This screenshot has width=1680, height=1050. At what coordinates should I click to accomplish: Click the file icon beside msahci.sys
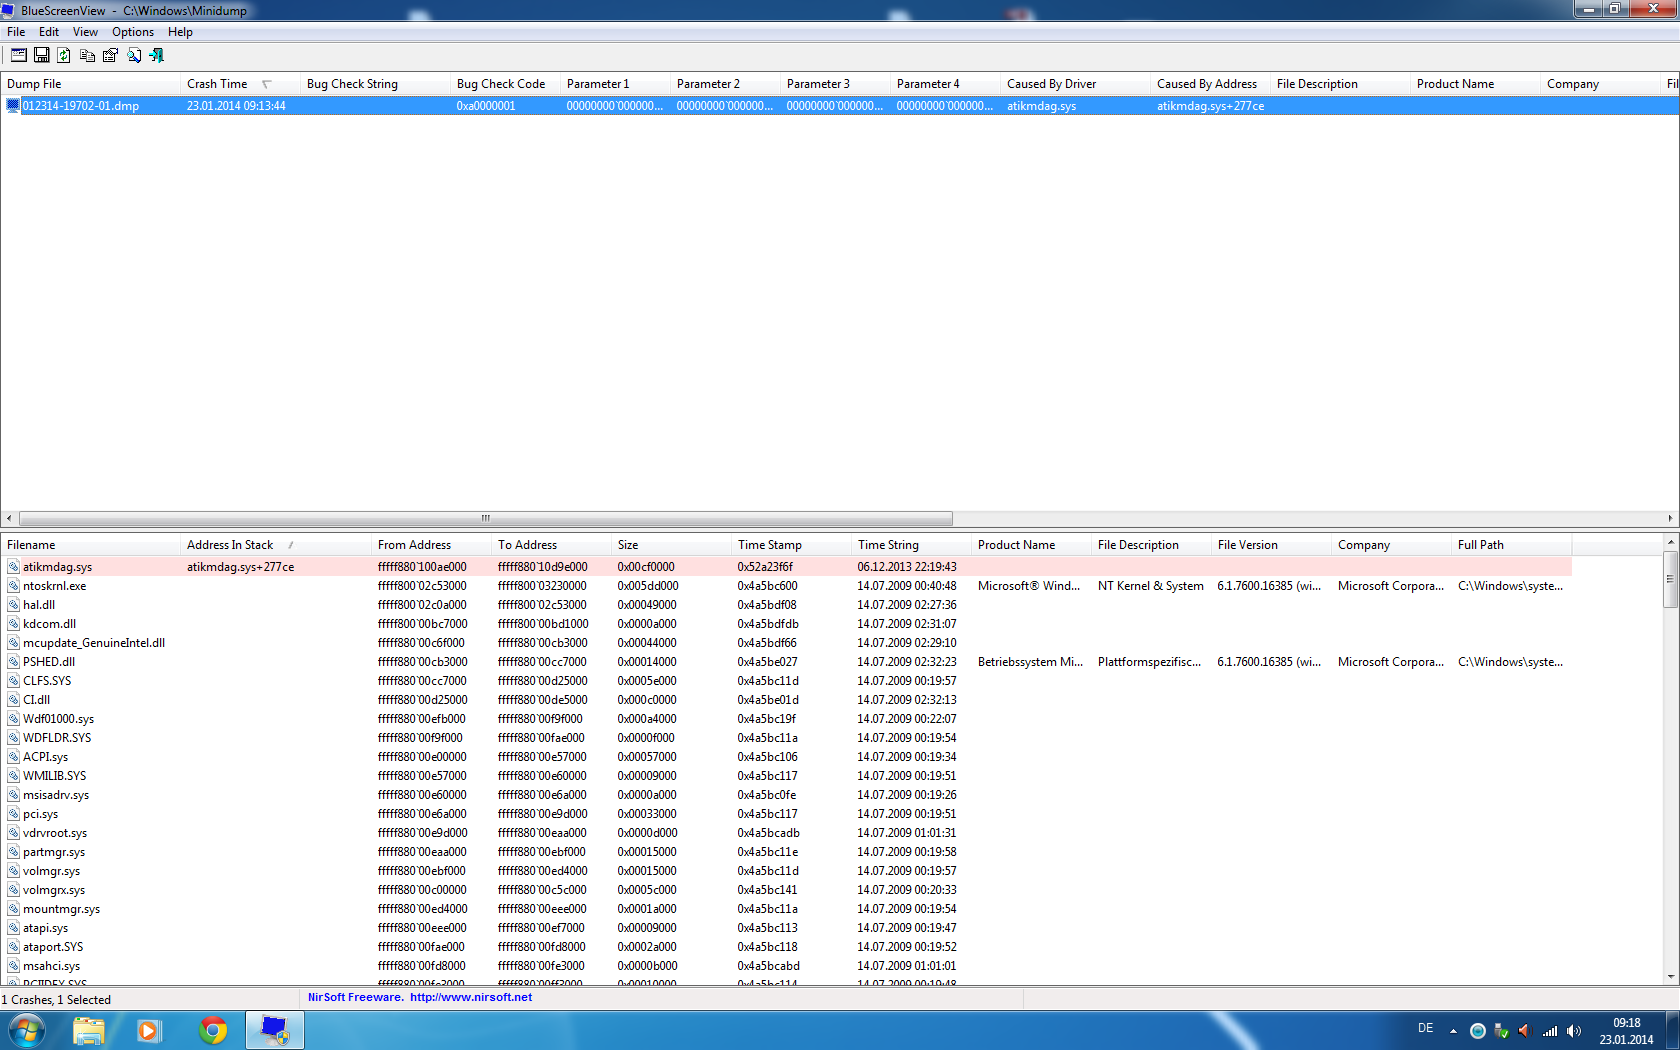click(x=14, y=966)
